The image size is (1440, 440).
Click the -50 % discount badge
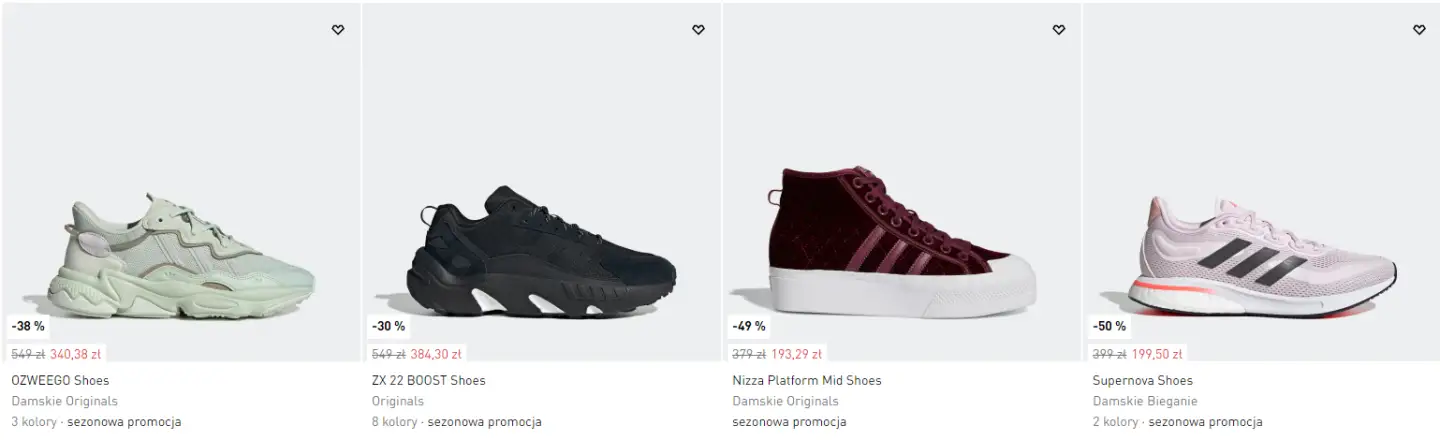pos(1109,326)
